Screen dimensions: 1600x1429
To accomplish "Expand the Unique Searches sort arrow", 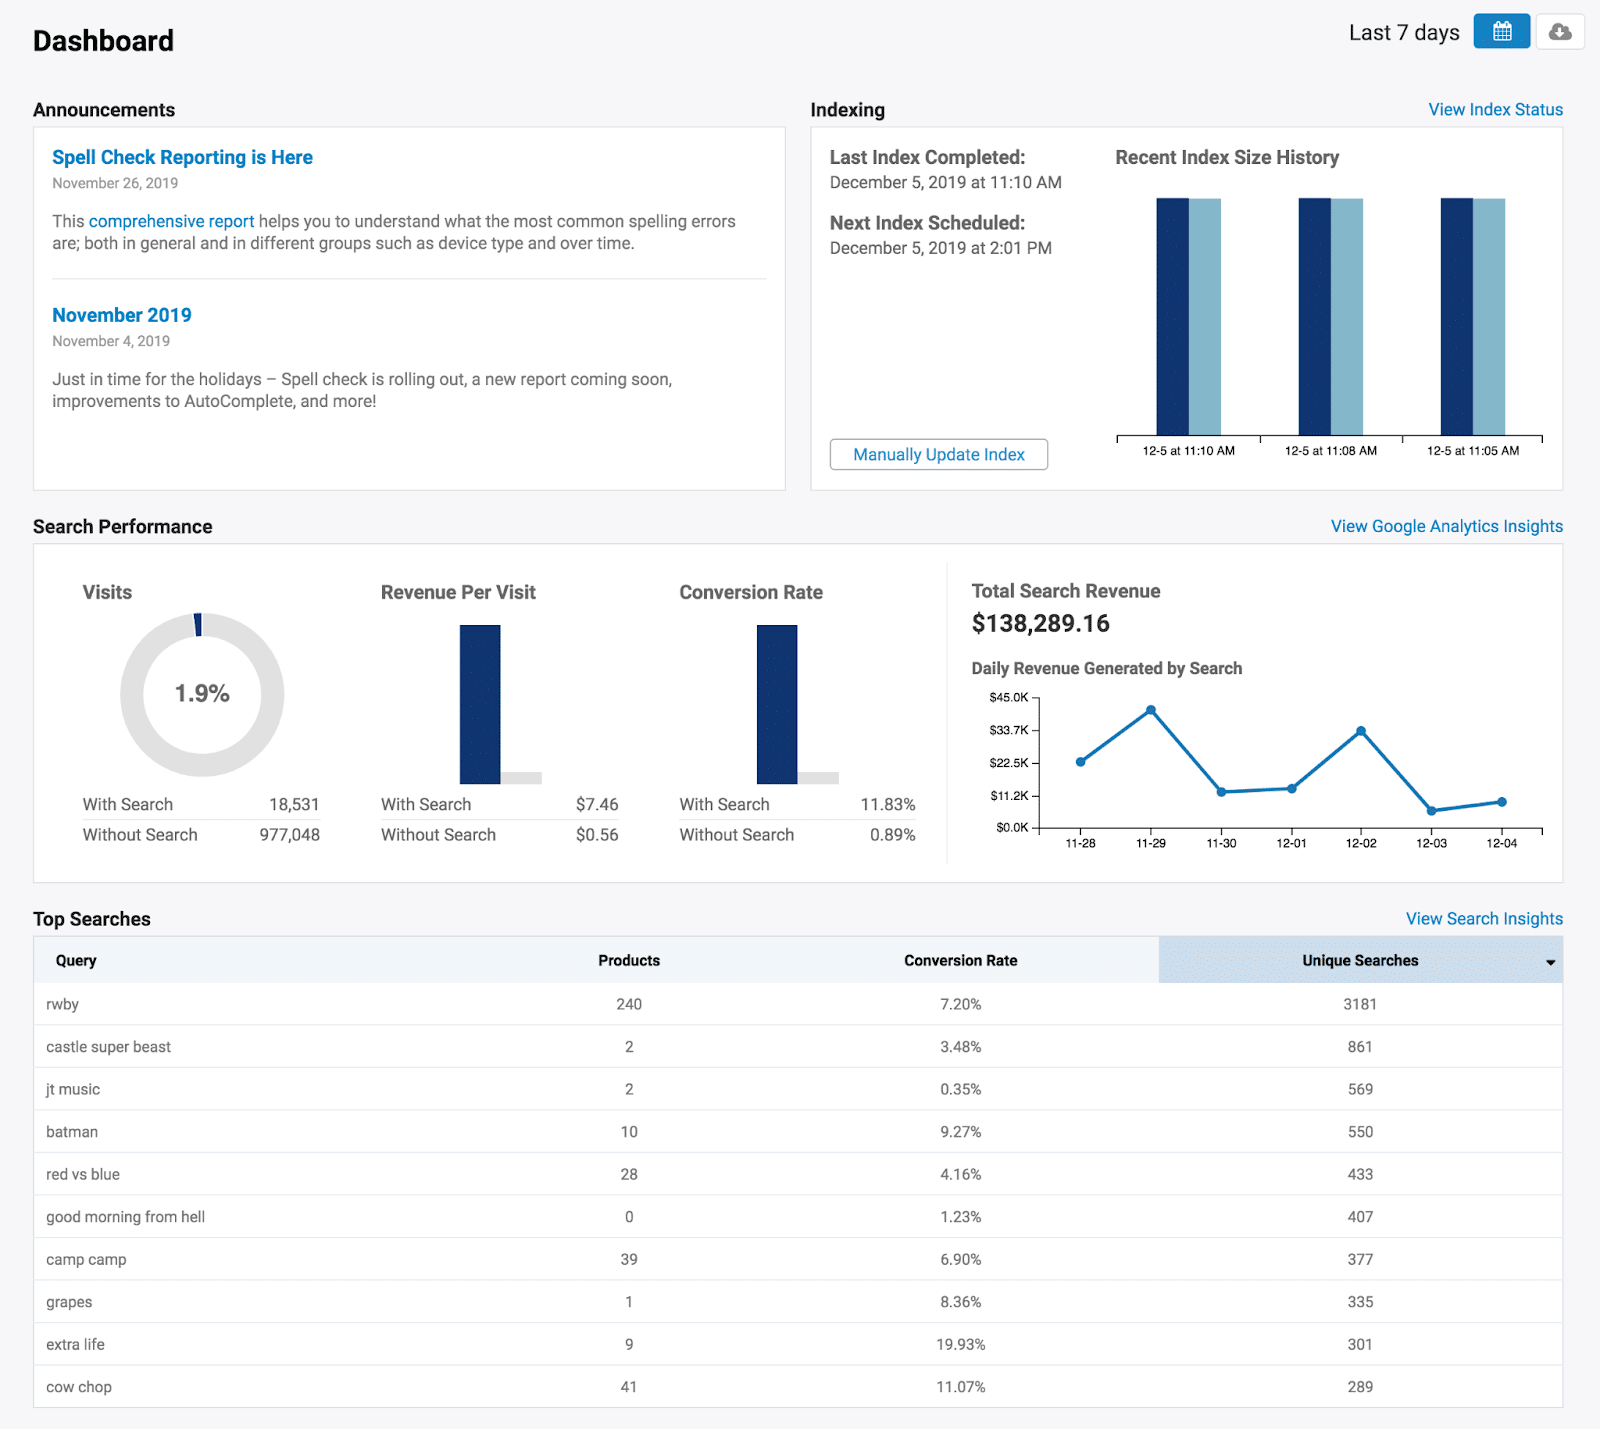I will pyautogui.click(x=1550, y=962).
